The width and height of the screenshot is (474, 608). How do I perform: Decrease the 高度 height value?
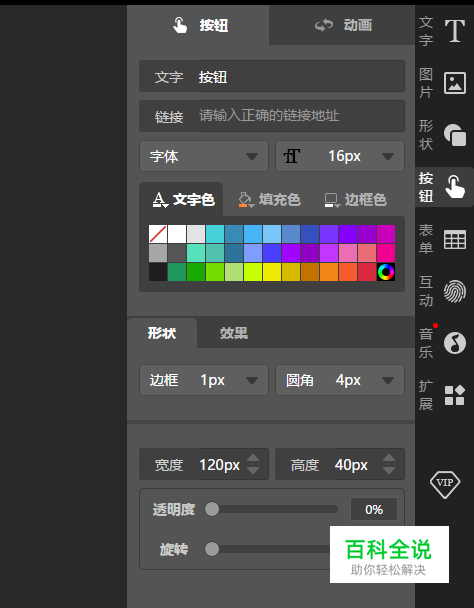389,470
